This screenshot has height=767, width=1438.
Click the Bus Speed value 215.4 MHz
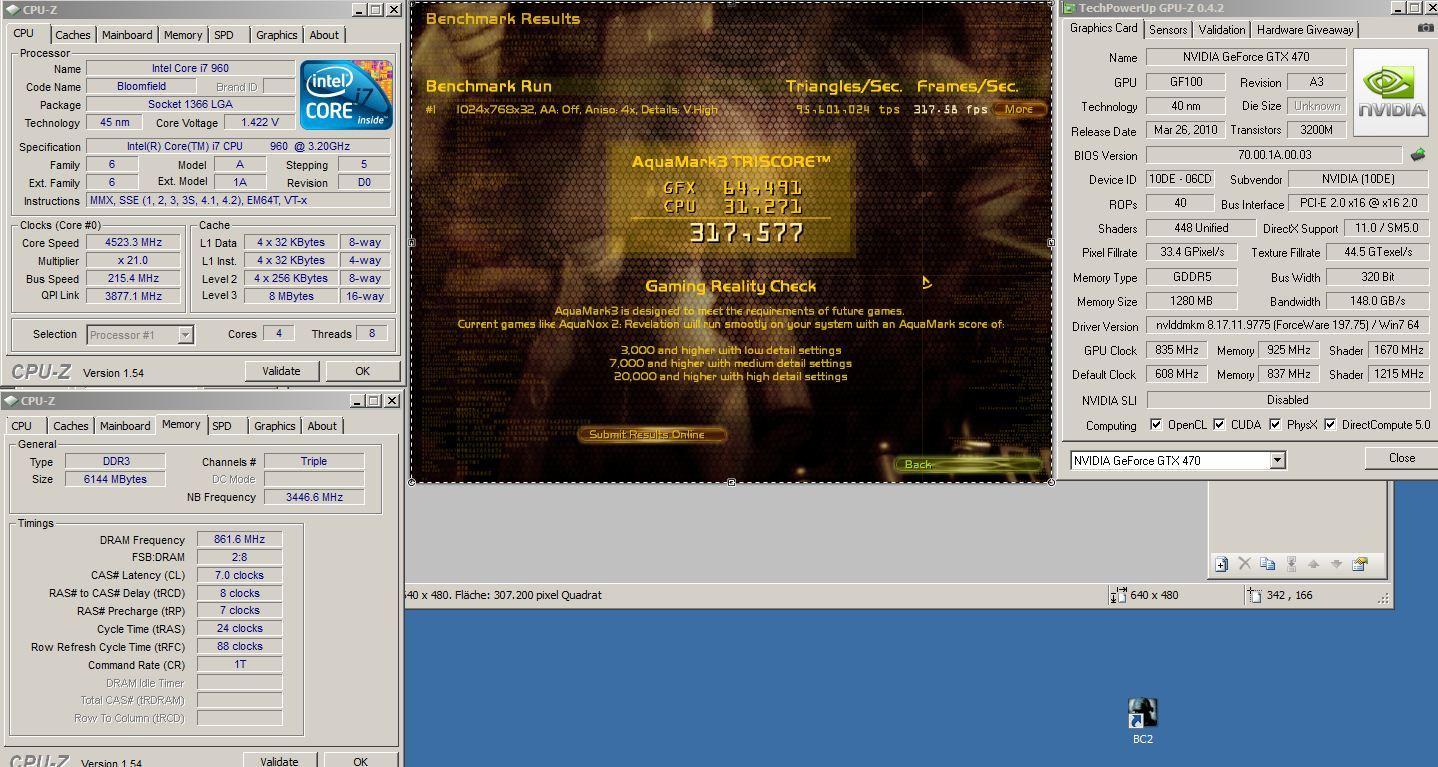[x=134, y=278]
